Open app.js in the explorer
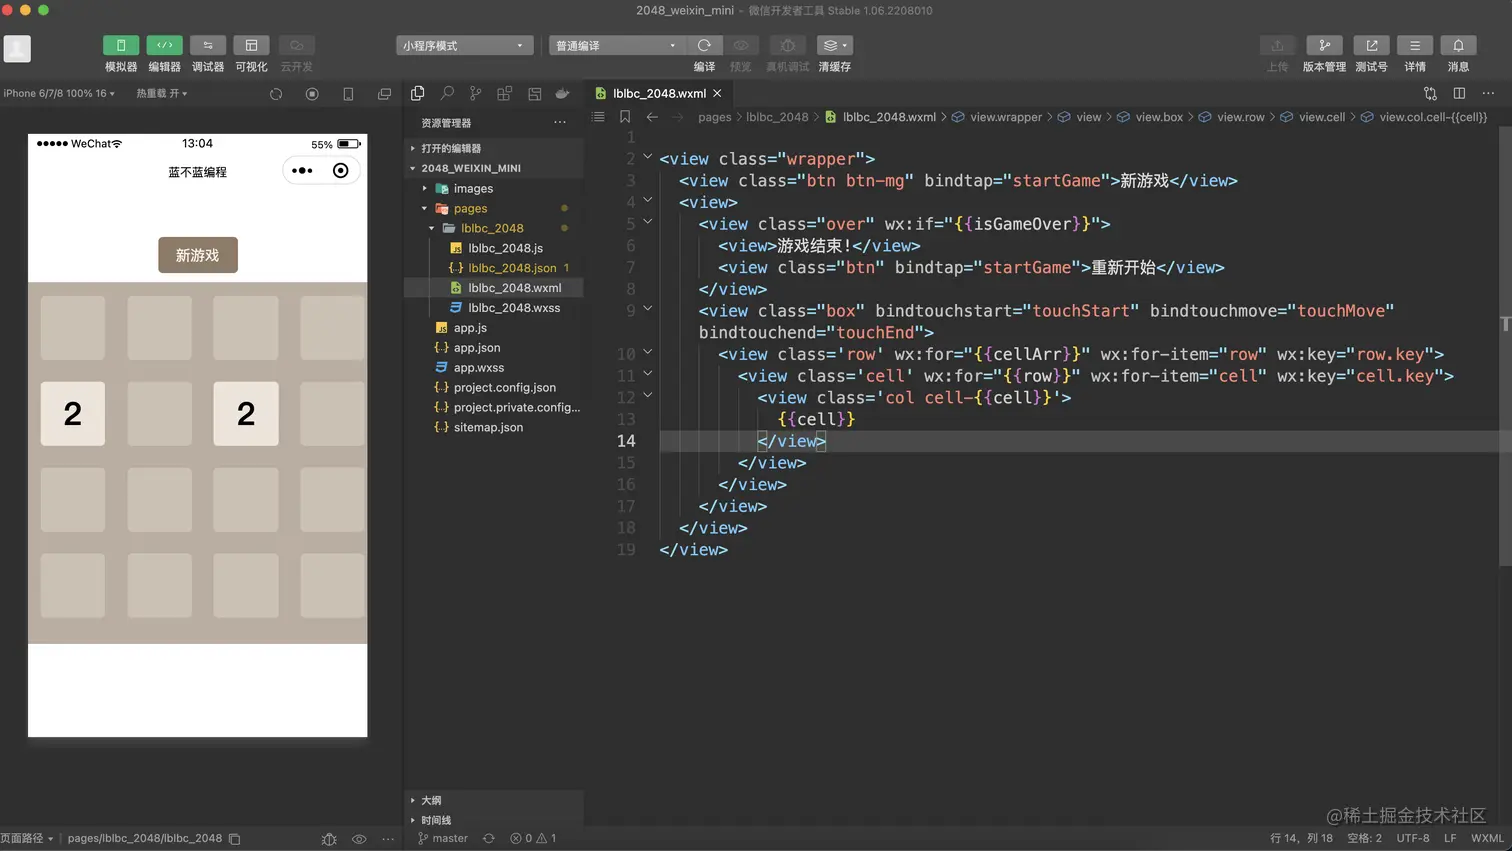1512x851 pixels. click(494, 328)
